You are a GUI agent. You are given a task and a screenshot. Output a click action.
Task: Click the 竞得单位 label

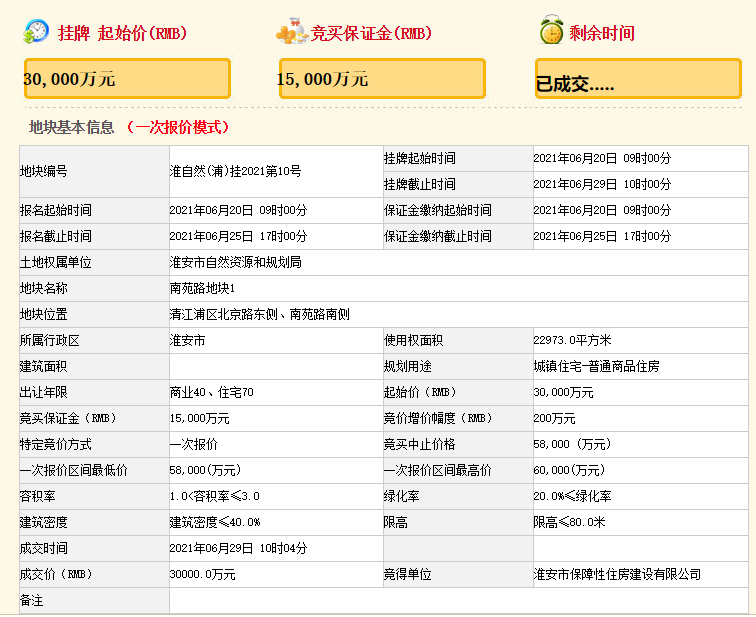coord(407,575)
